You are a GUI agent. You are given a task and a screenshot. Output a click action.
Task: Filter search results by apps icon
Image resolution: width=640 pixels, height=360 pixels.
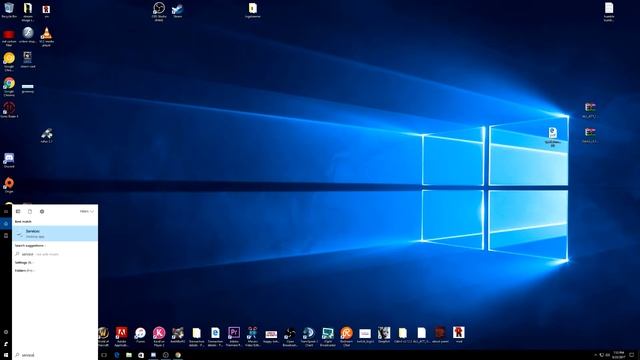(x=18, y=211)
